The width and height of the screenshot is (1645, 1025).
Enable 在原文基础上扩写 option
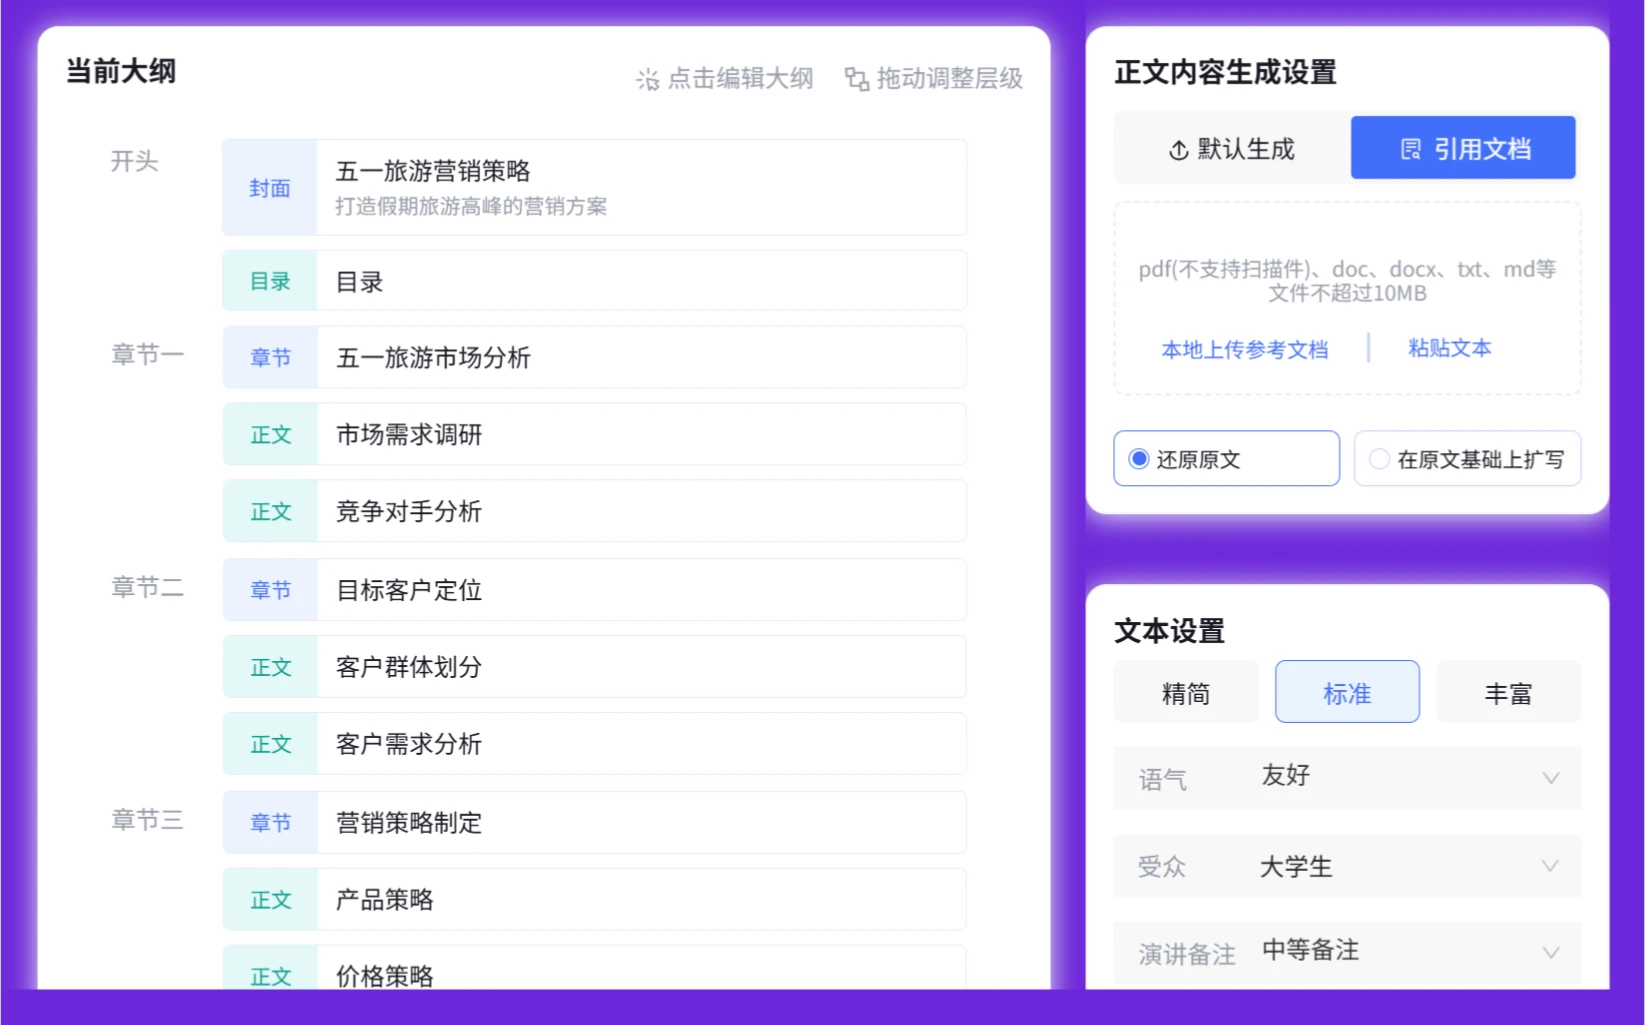coord(1380,458)
